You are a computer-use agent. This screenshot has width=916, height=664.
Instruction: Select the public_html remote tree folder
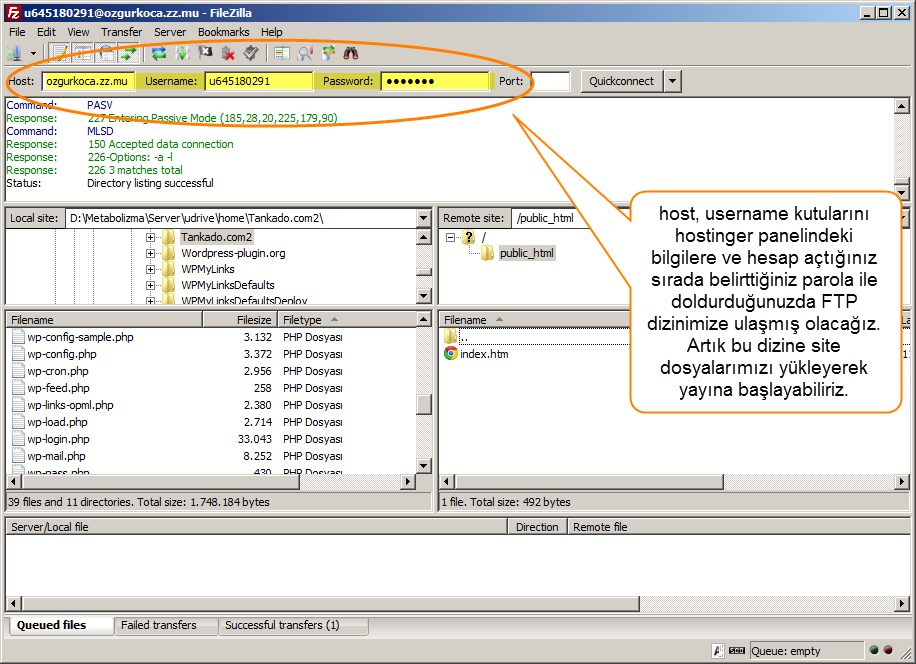[x=526, y=253]
